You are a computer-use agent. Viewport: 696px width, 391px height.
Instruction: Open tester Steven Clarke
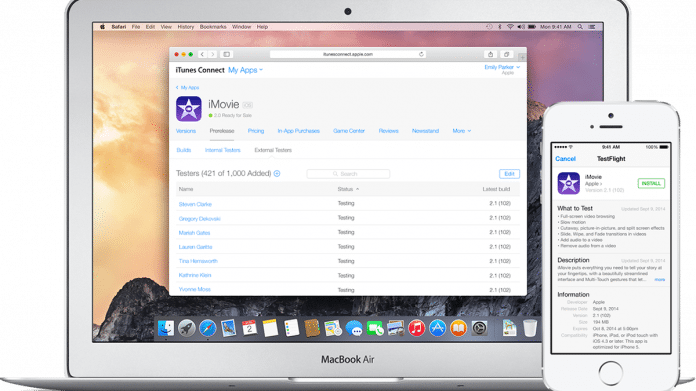point(195,204)
